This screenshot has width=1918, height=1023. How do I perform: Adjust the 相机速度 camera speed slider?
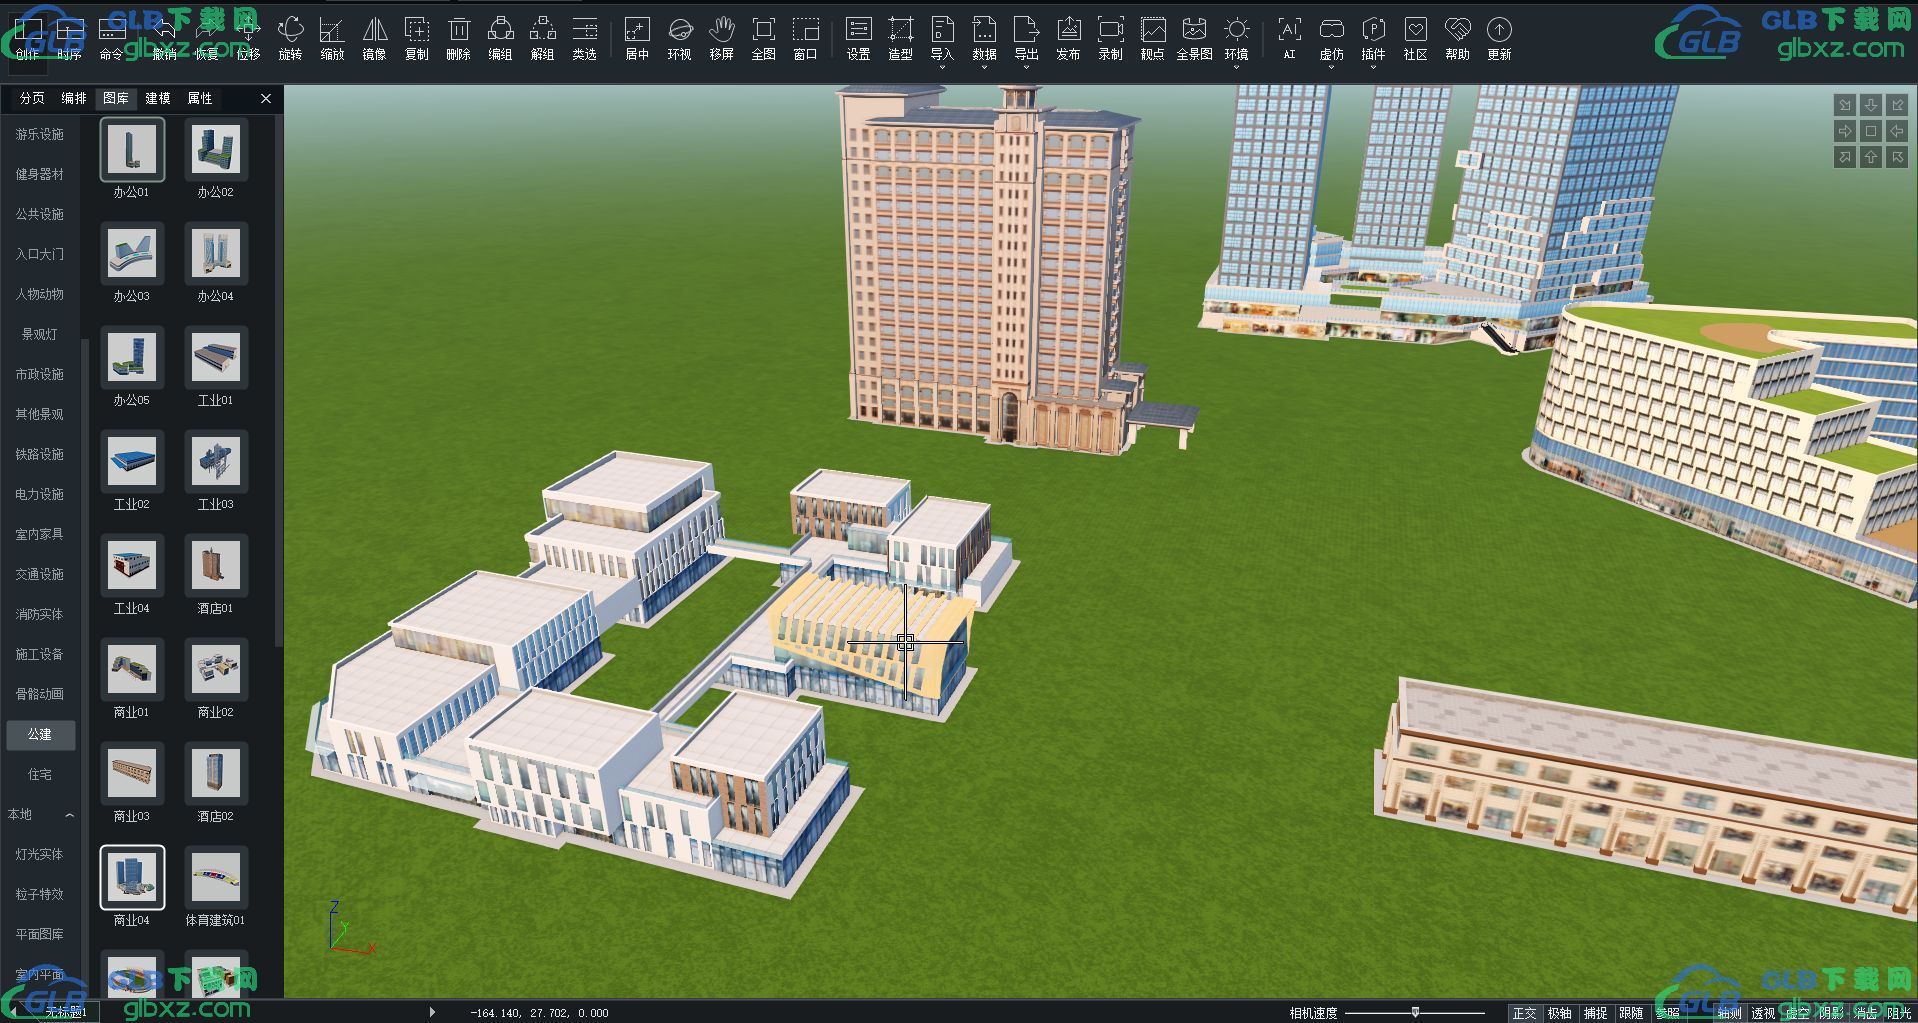[x=1415, y=1013]
